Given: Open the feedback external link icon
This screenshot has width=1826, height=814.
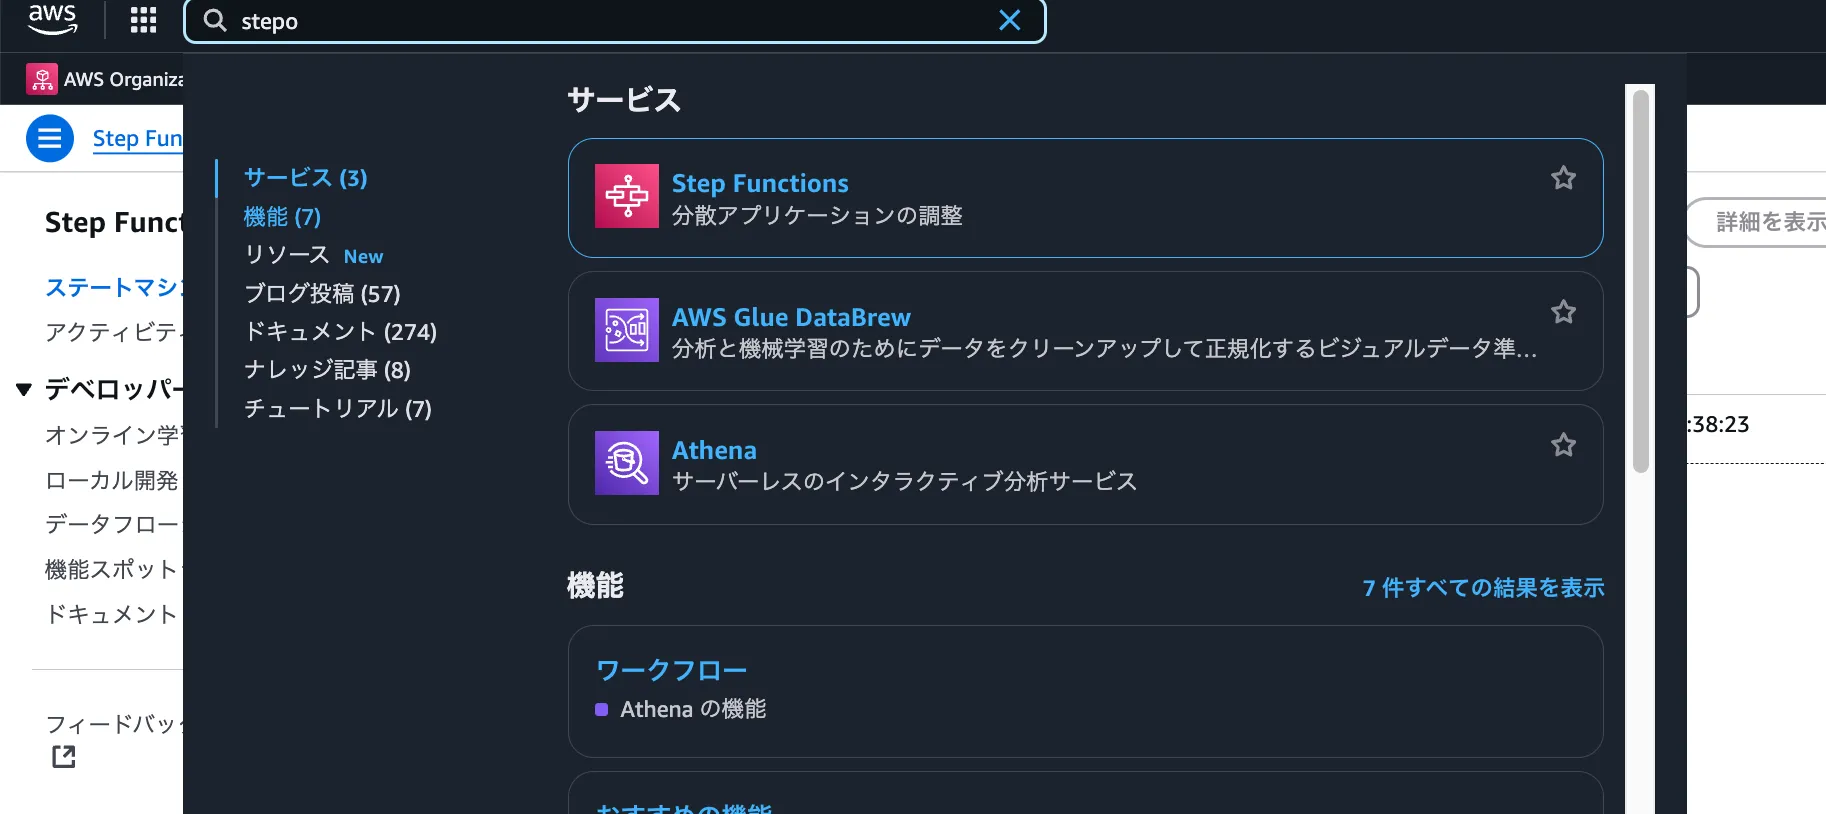Looking at the screenshot, I should pyautogui.click(x=64, y=757).
